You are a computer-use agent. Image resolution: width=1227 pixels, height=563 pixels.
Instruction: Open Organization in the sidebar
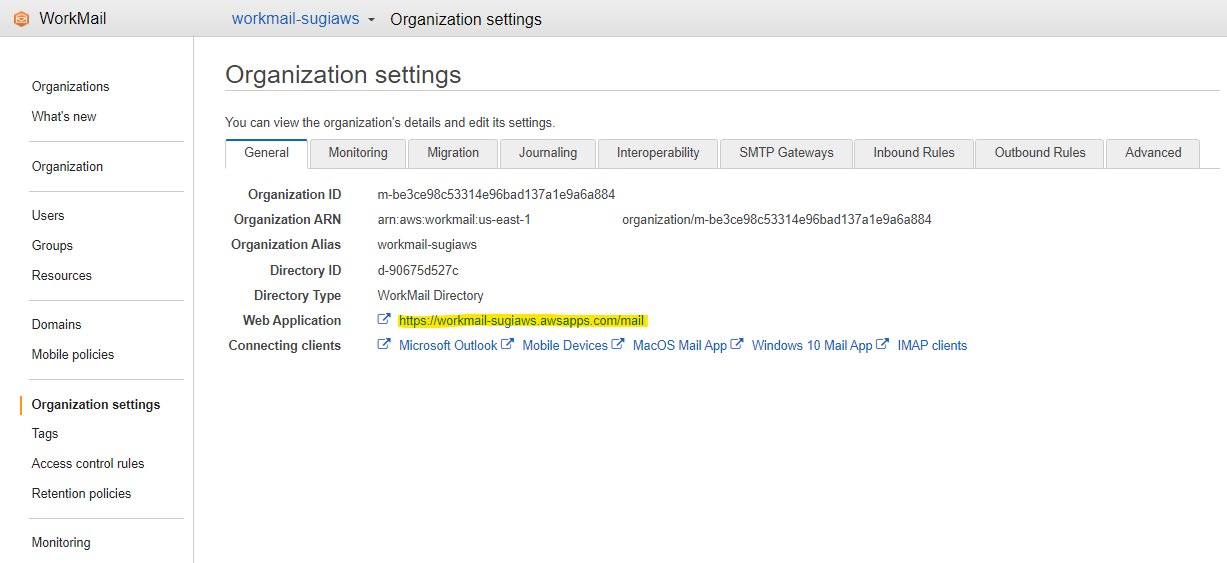(x=67, y=167)
